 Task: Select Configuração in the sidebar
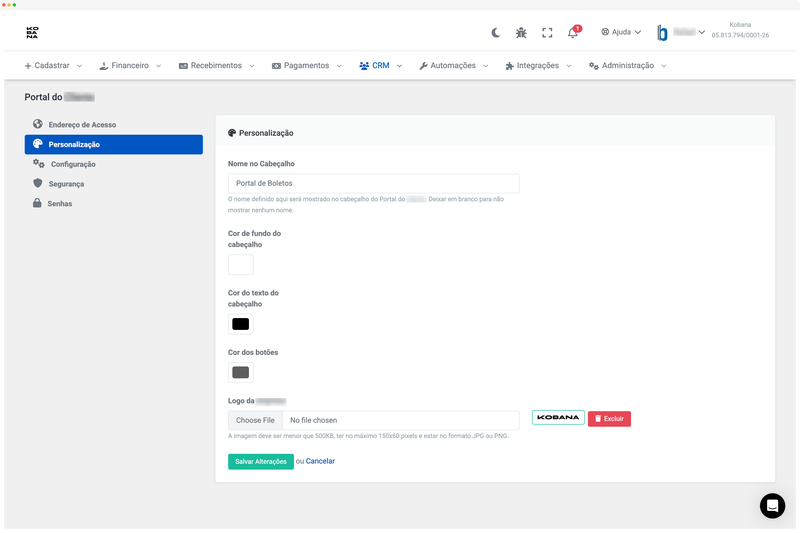pos(73,164)
